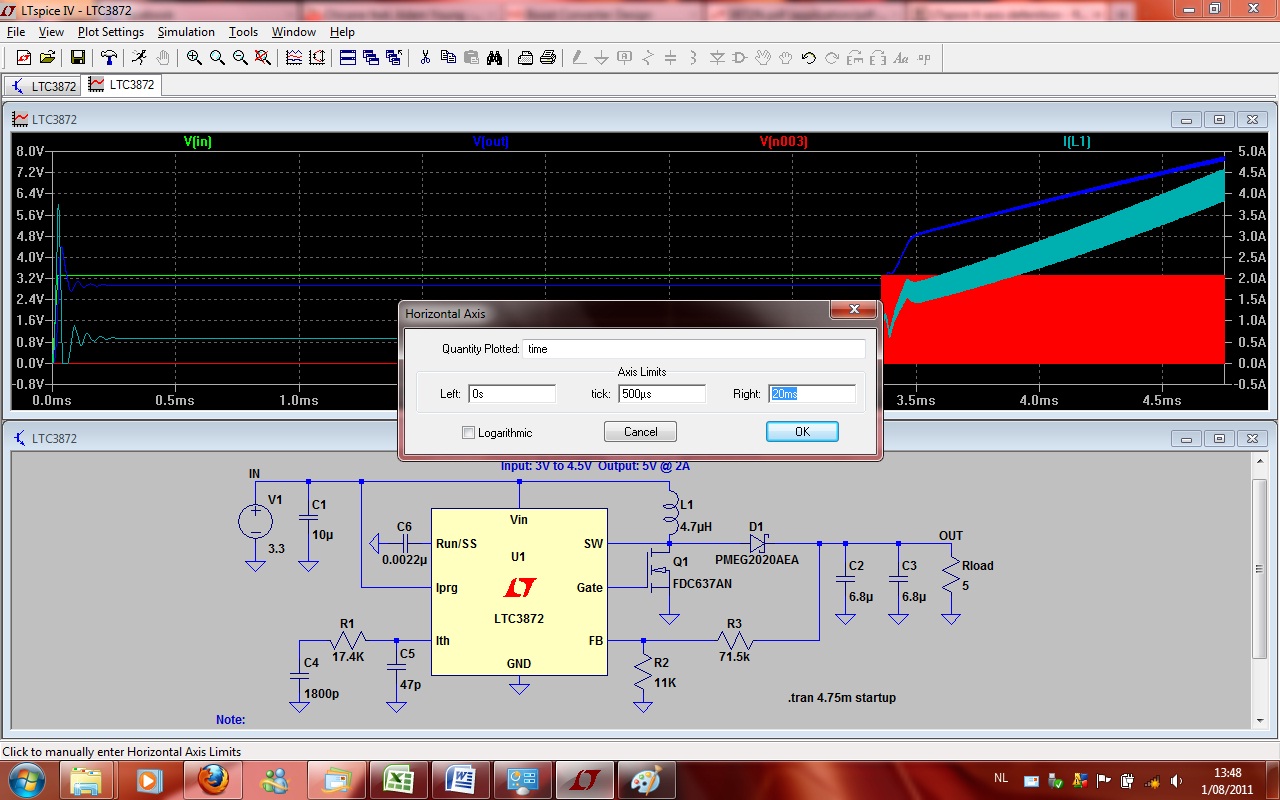The height and width of the screenshot is (800, 1280).
Task: Click the Close All Windows icon
Action: tap(394, 58)
